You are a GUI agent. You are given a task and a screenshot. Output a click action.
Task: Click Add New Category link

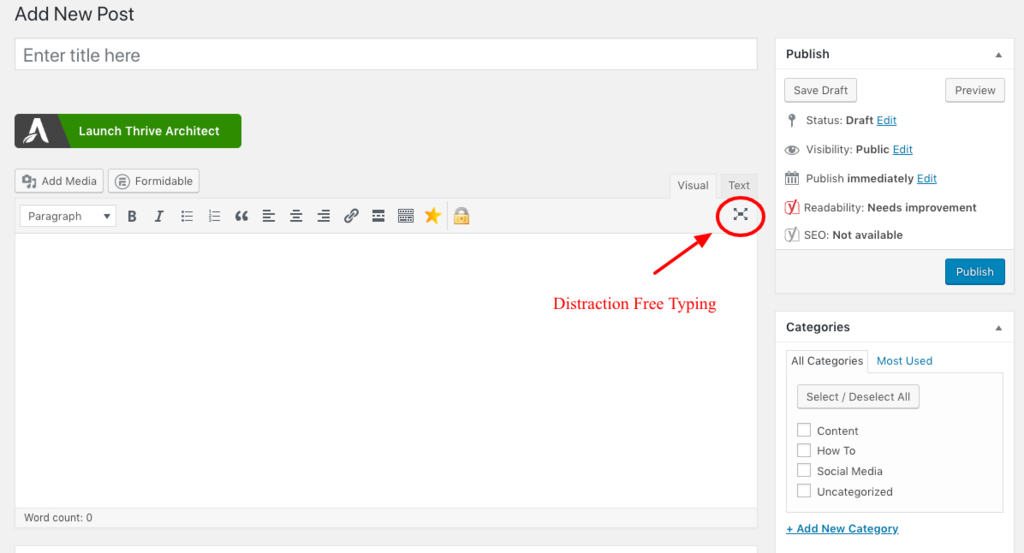(842, 528)
